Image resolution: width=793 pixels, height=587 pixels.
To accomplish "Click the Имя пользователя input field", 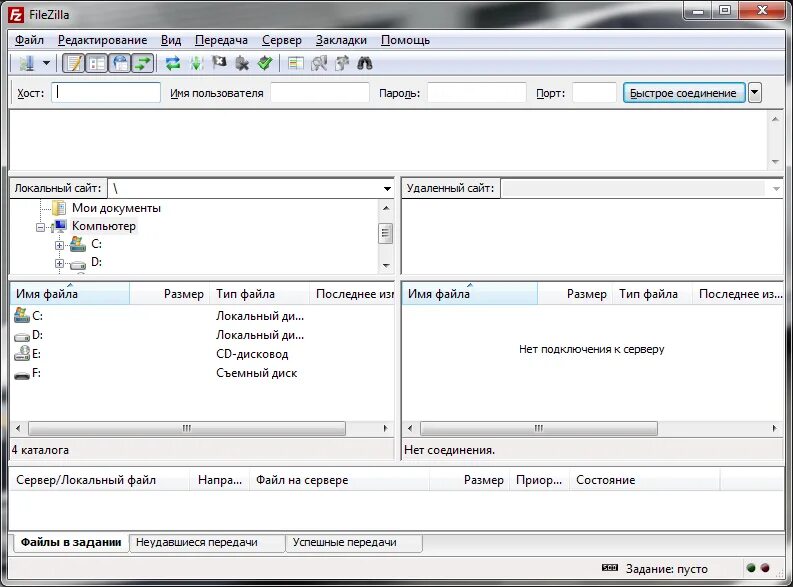I will 320,93.
